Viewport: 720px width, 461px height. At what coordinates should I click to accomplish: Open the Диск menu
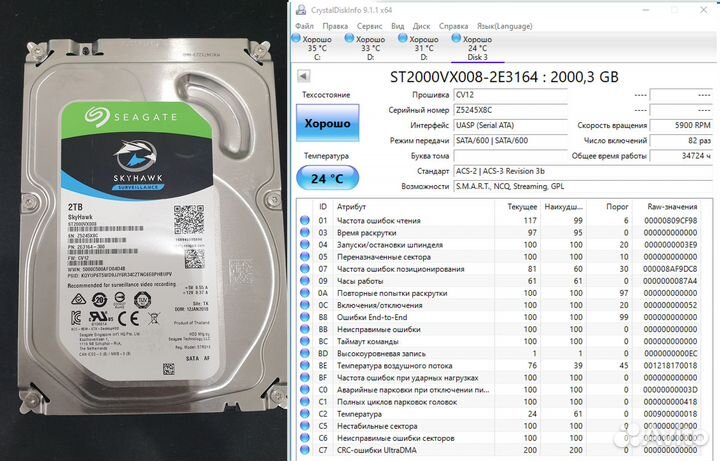tap(421, 26)
